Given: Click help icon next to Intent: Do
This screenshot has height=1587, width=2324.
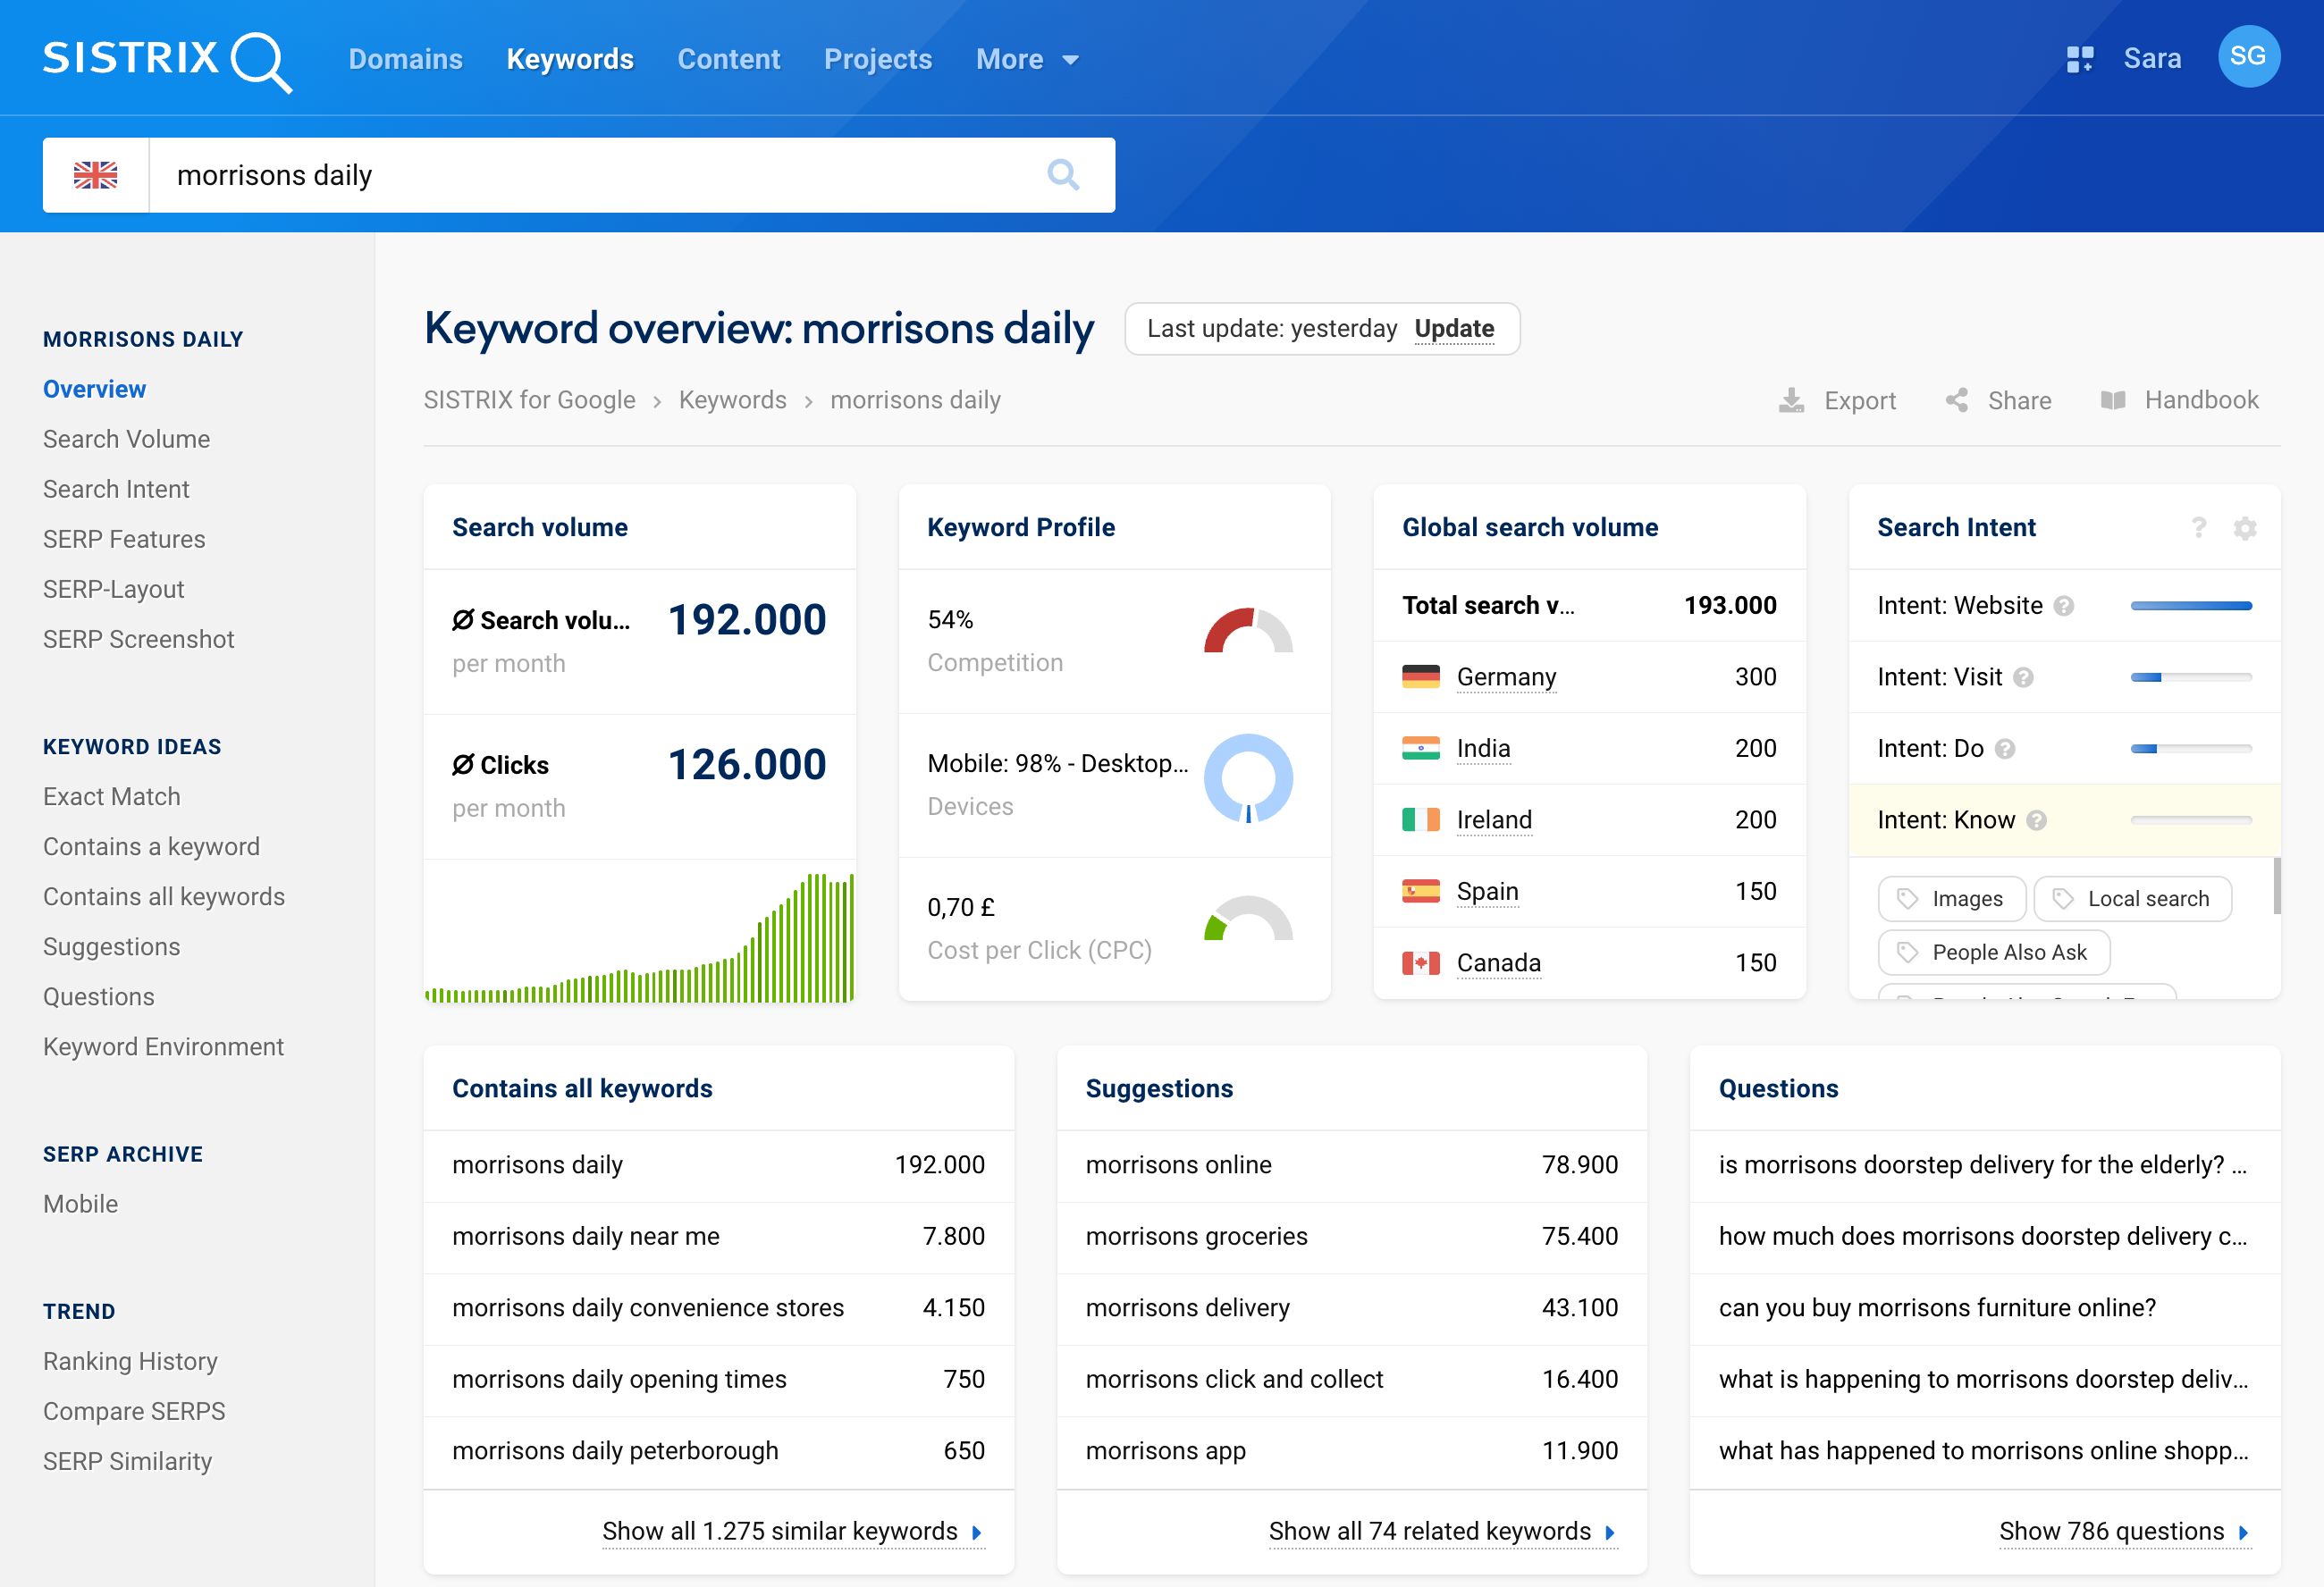Looking at the screenshot, I should coord(2004,749).
